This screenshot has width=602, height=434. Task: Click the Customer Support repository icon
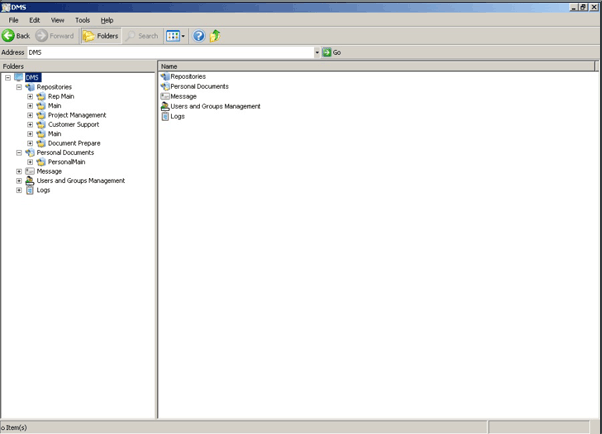[41, 124]
